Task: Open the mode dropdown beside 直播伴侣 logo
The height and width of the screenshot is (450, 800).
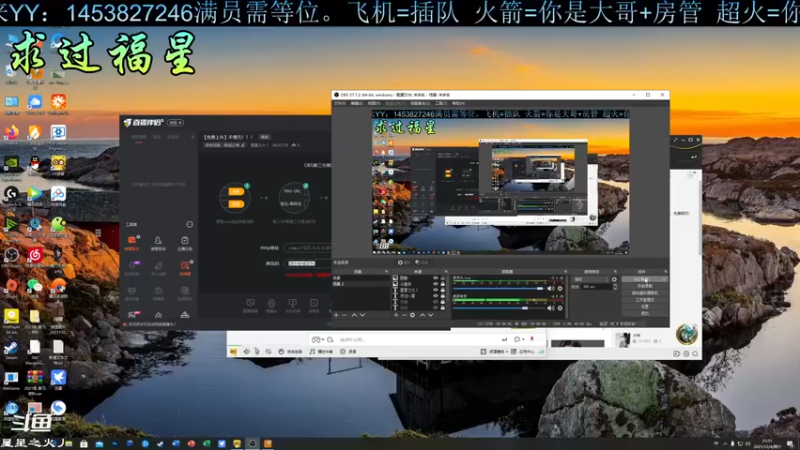Action: pos(175,123)
